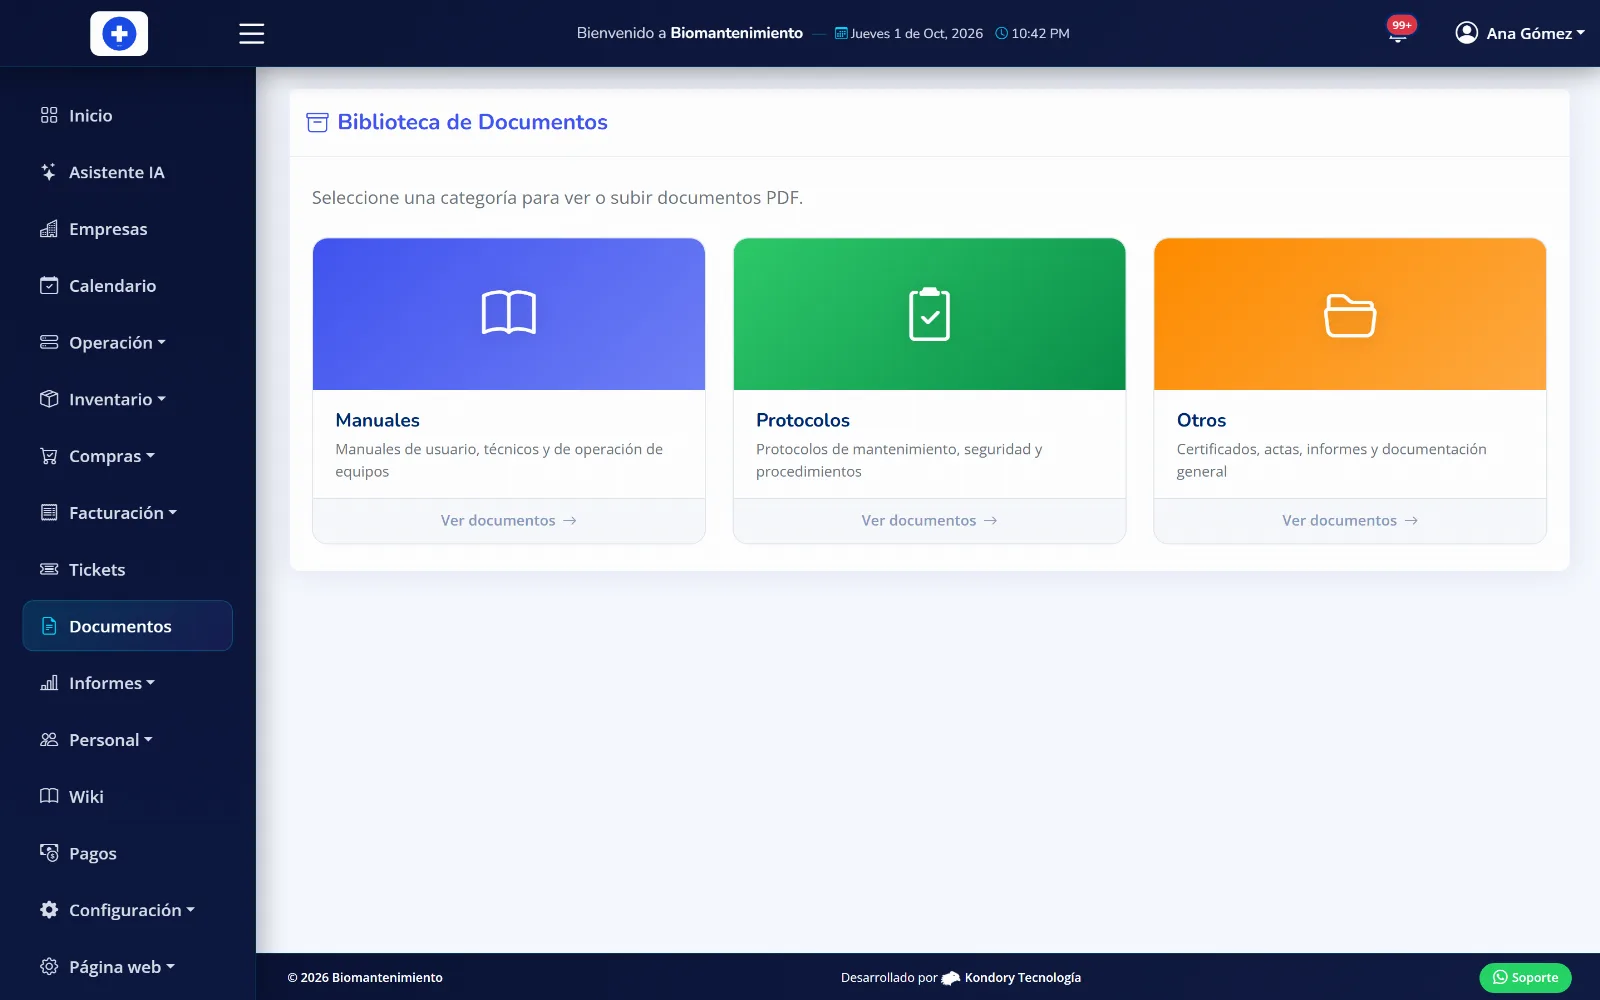Click the Wiki book icon in sidebar

(x=49, y=796)
